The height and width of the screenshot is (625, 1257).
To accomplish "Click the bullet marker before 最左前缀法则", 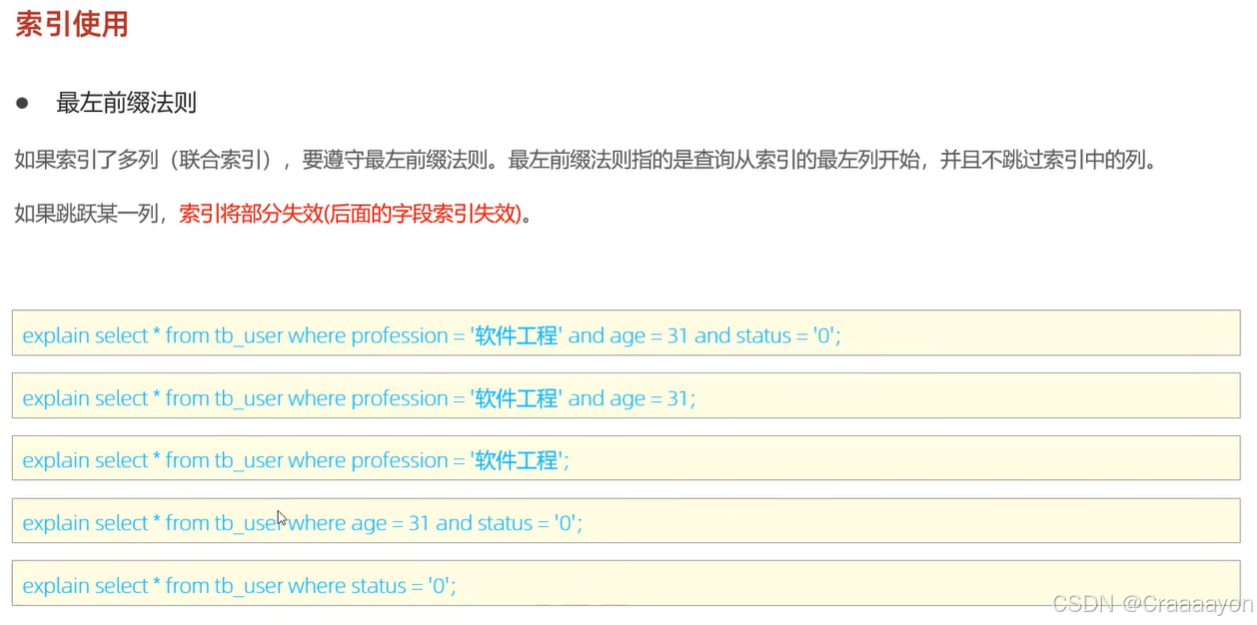I will (19, 103).
